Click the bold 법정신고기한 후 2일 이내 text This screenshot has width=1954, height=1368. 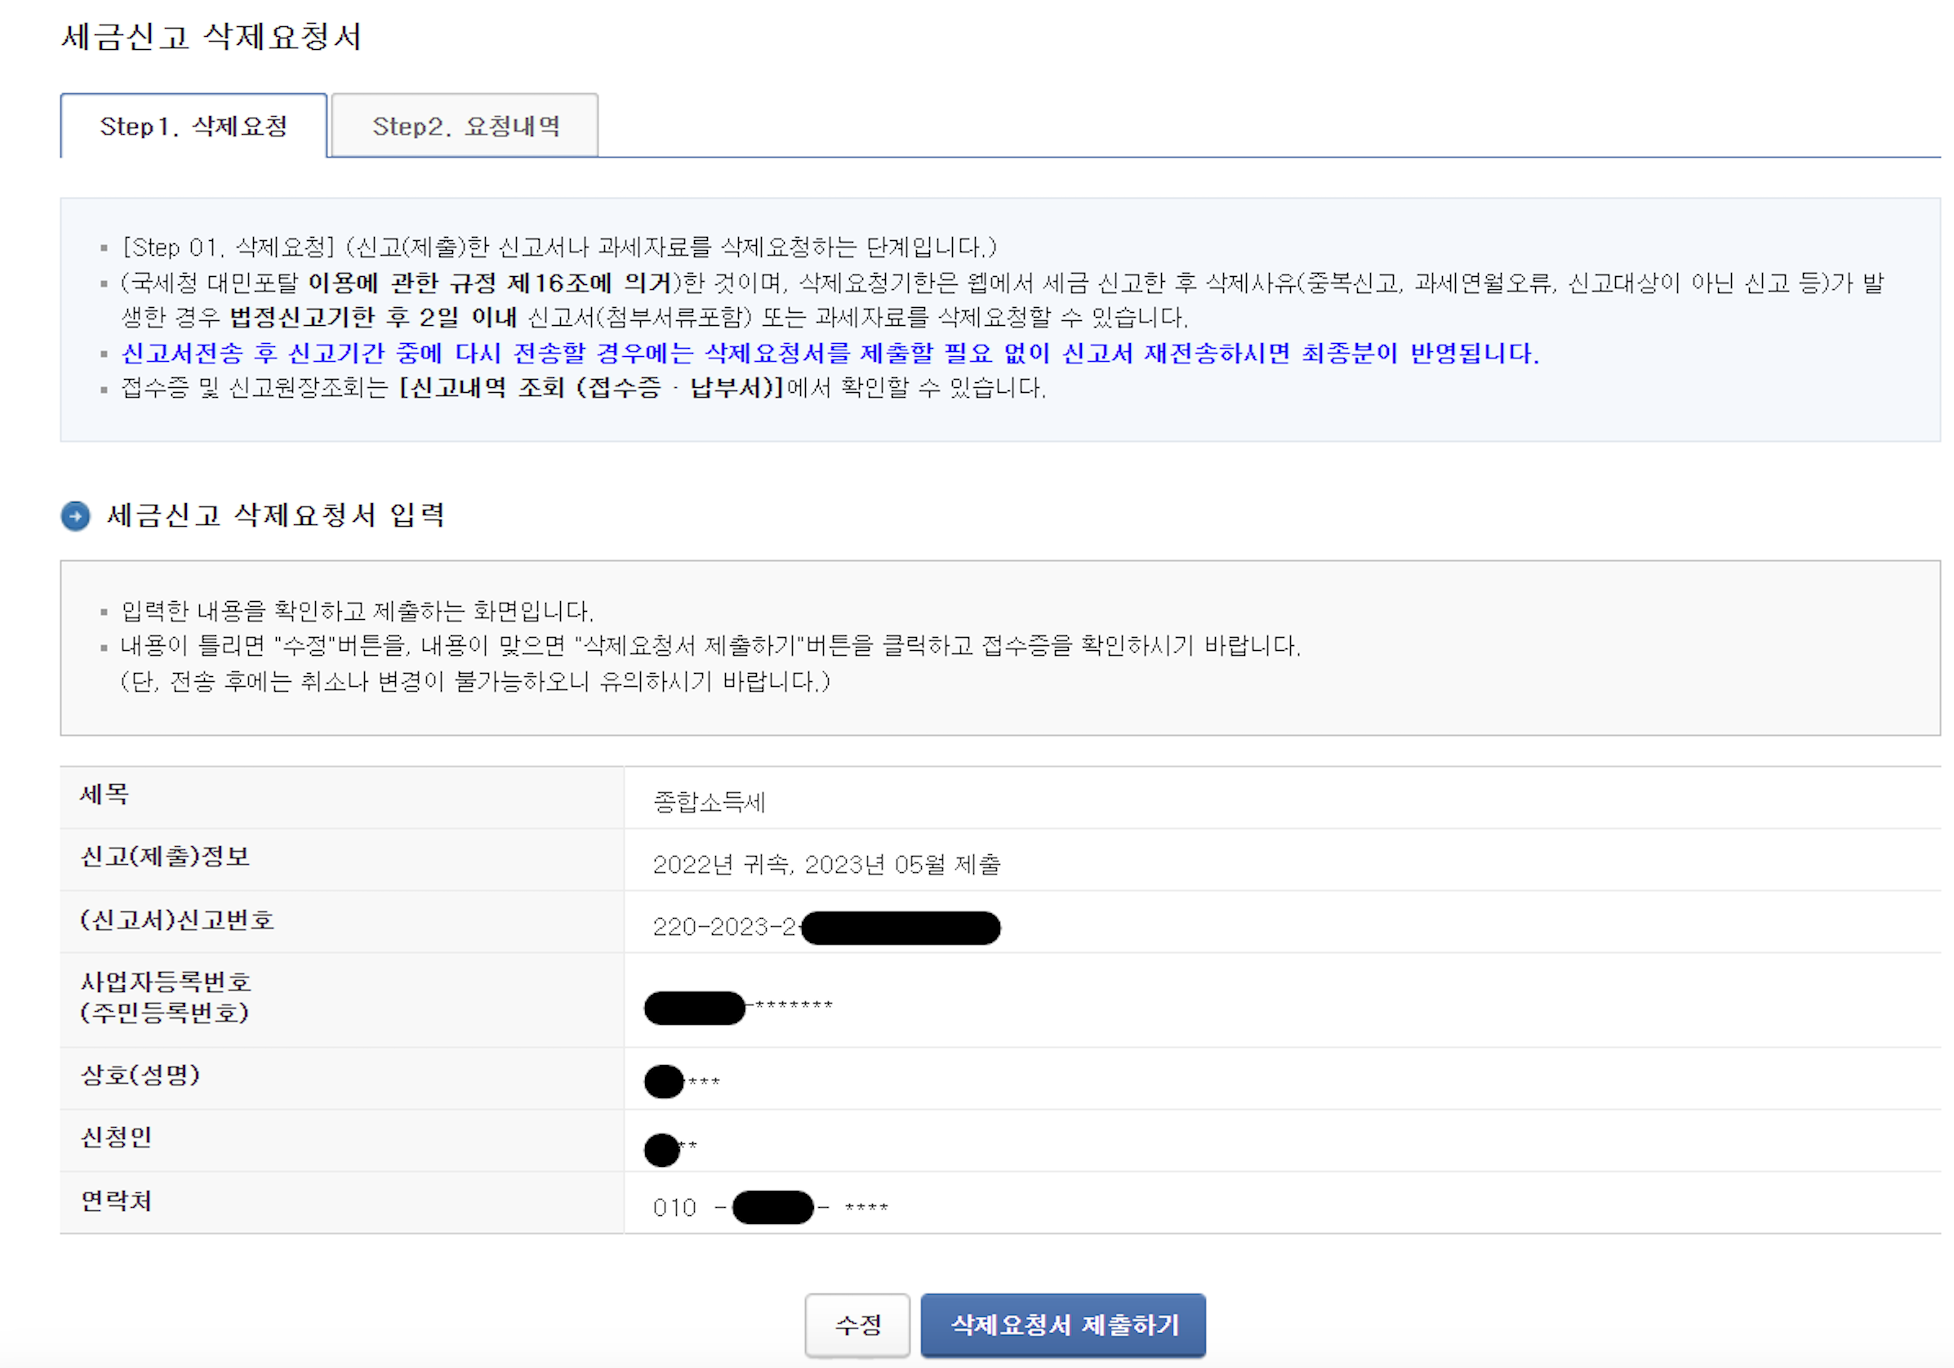[373, 318]
